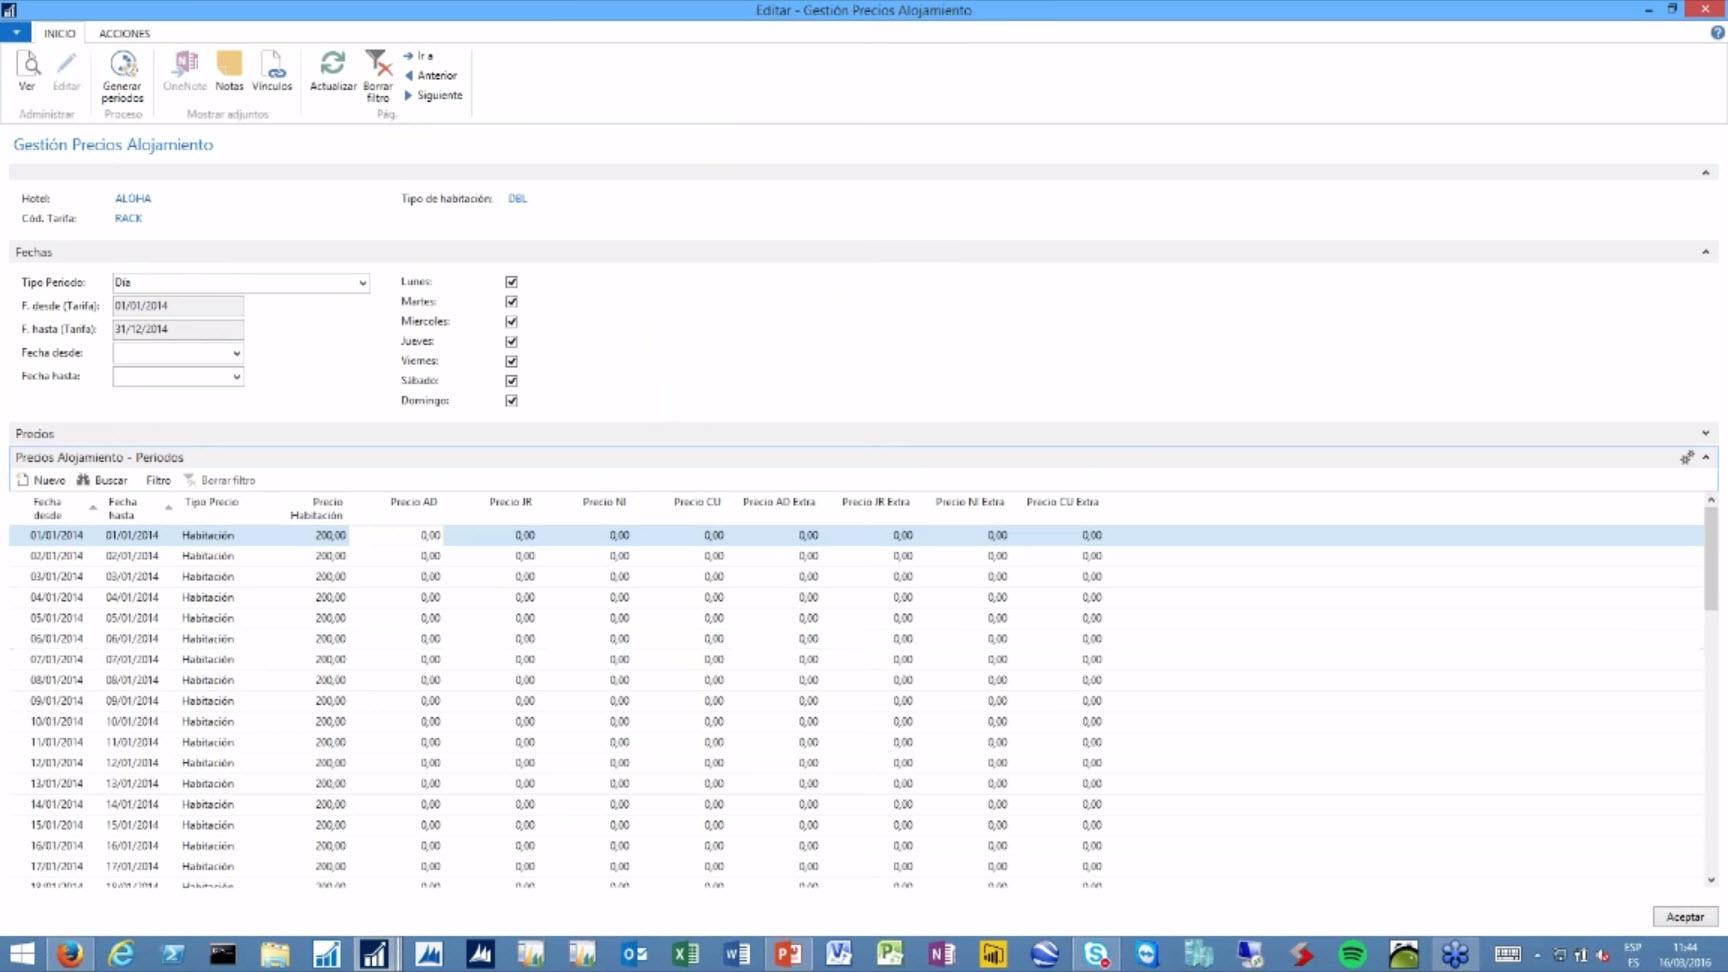1728x972 pixels.
Task: Click Precio Habitación for 10/01/2014 row
Action: point(330,722)
